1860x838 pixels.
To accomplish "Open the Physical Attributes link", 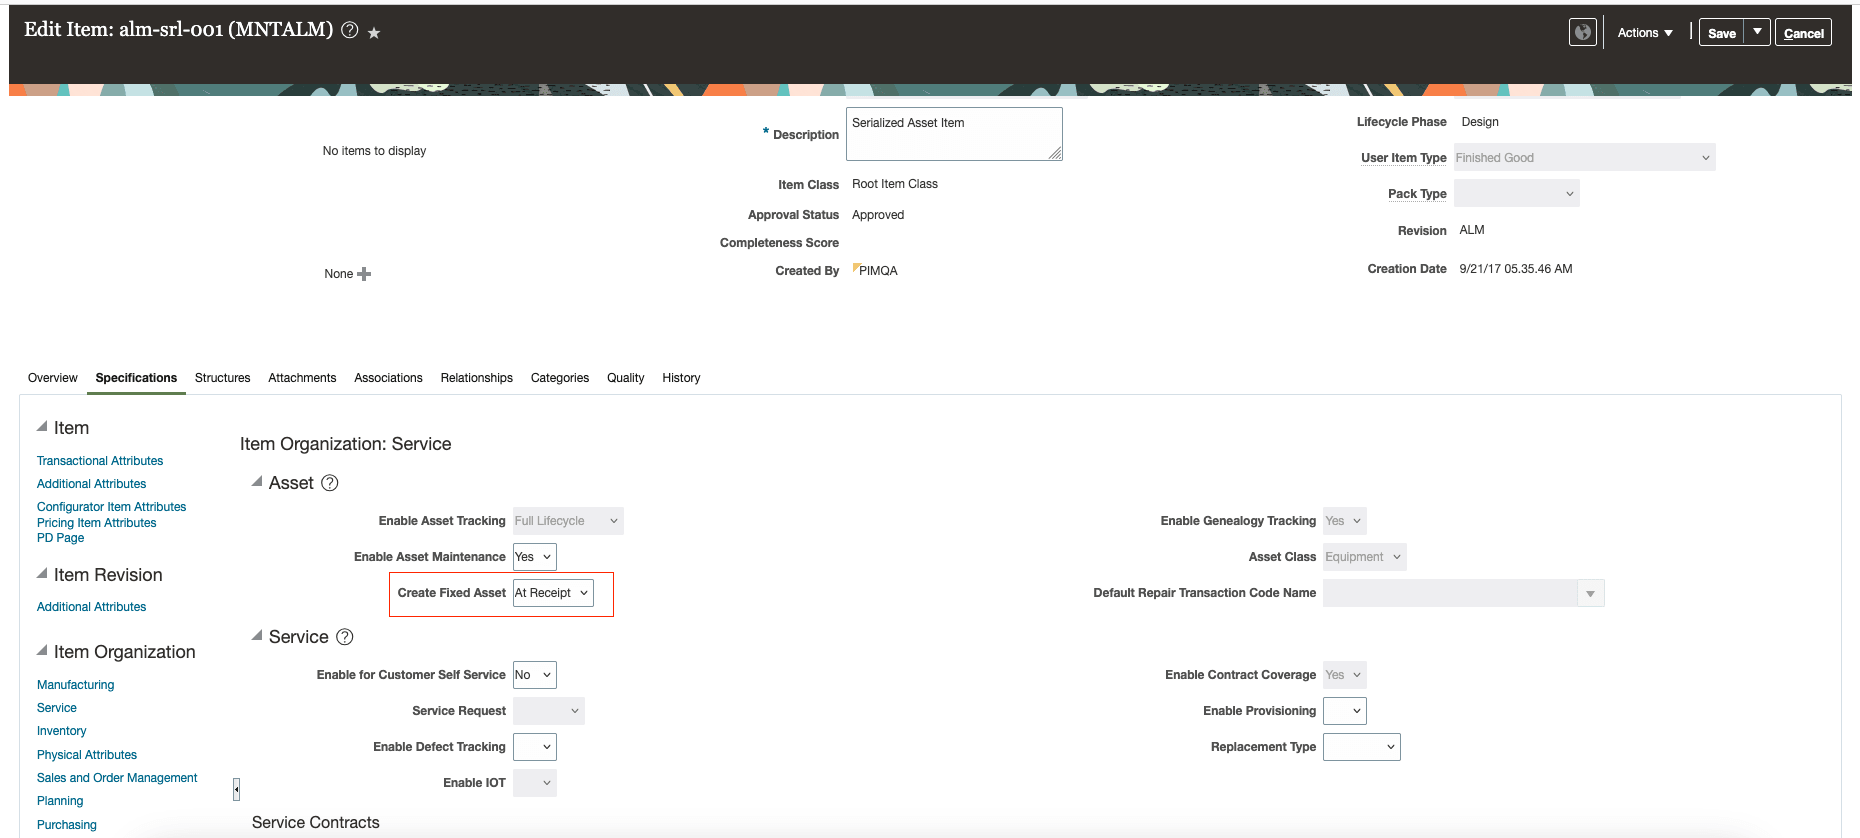I will coord(87,755).
